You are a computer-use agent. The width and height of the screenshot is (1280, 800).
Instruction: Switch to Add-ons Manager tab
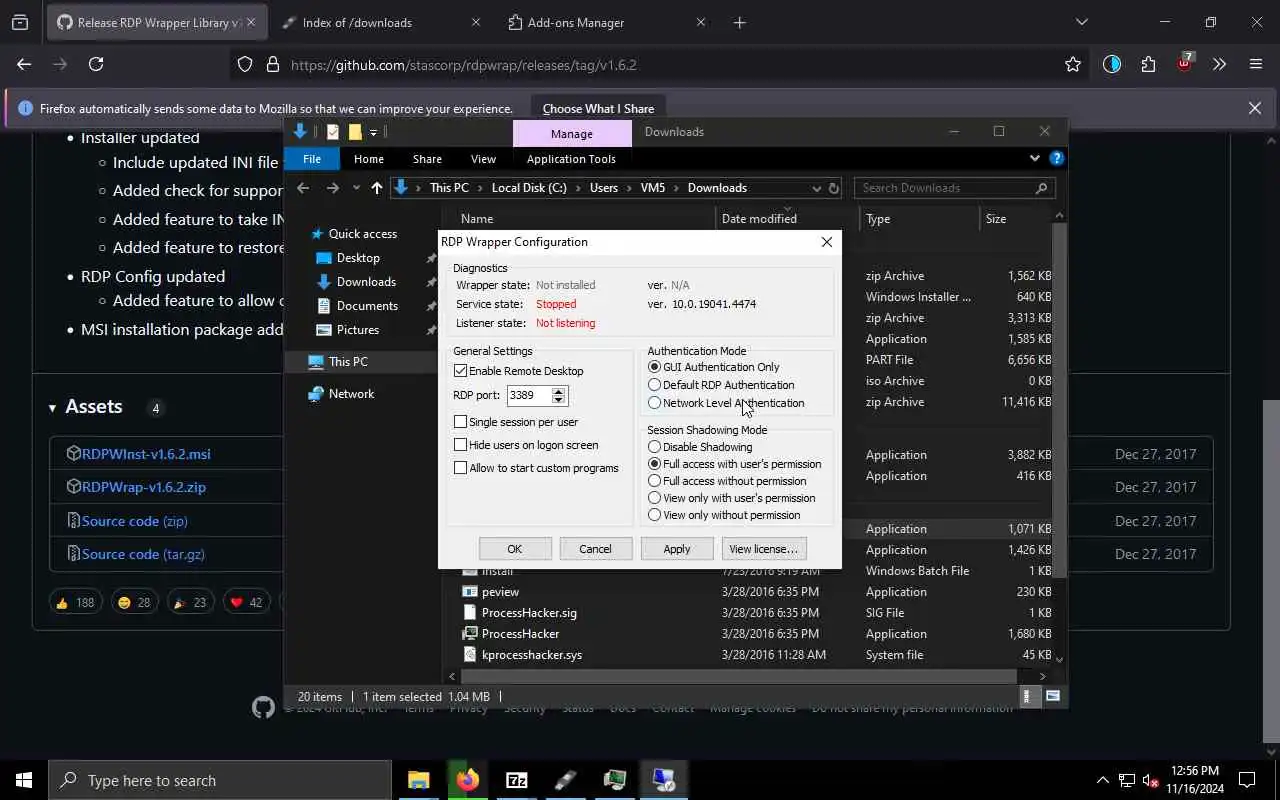(x=608, y=22)
